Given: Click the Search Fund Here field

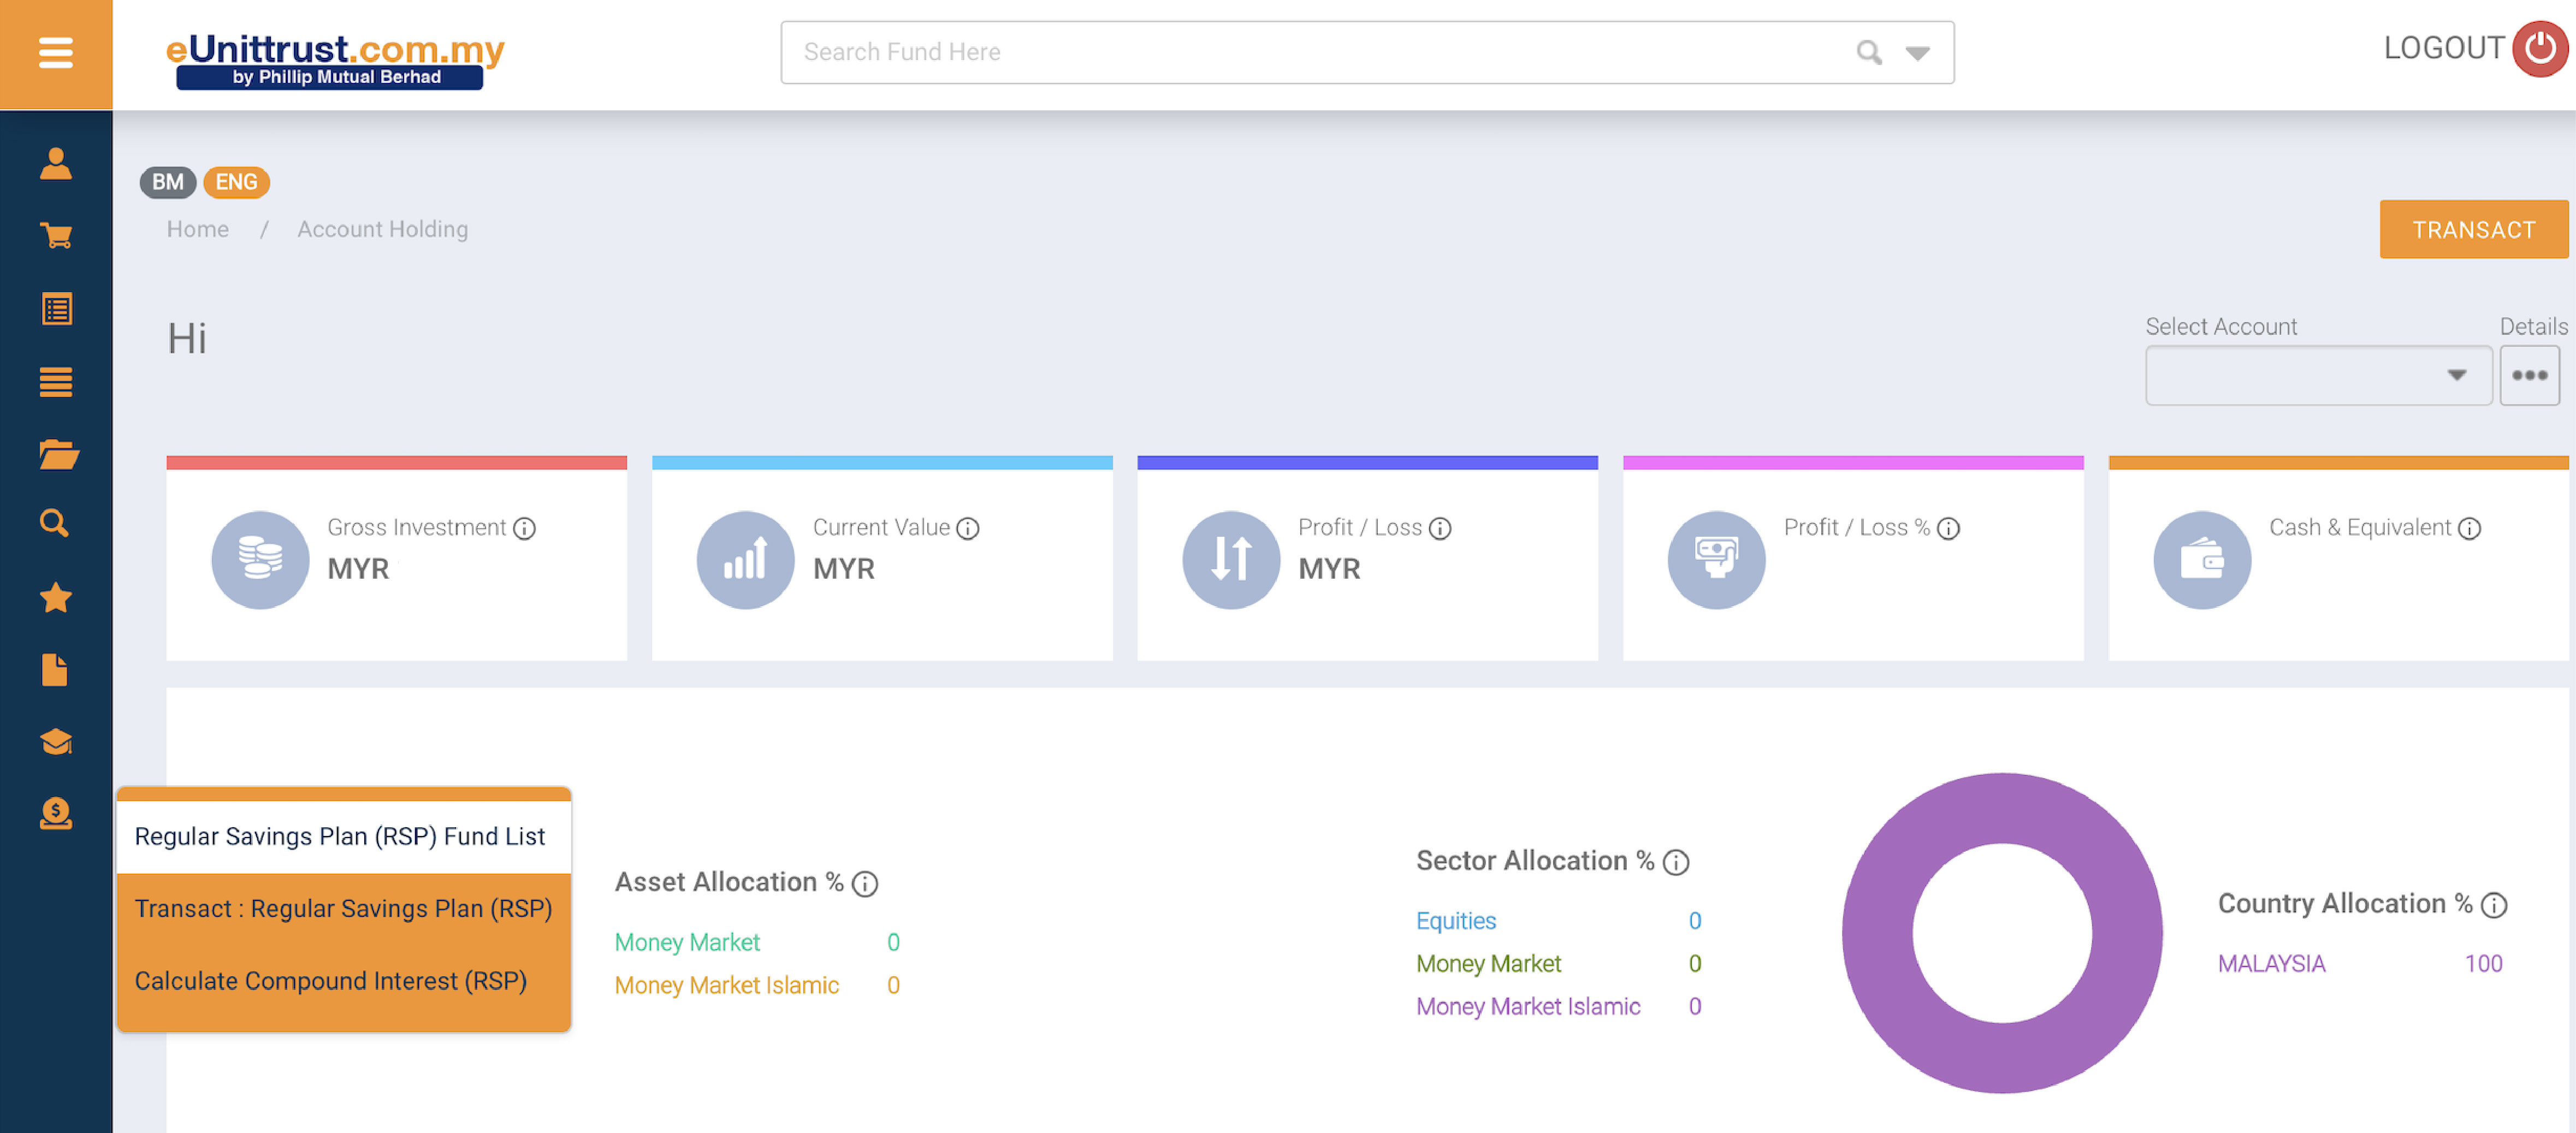Looking at the screenshot, I should pos(1300,52).
